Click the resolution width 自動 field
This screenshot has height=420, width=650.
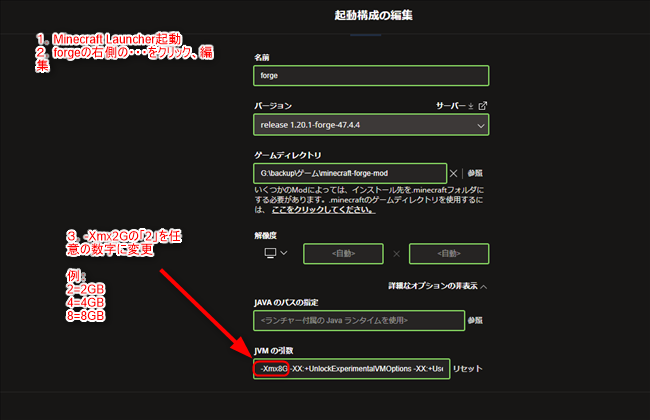[343, 253]
